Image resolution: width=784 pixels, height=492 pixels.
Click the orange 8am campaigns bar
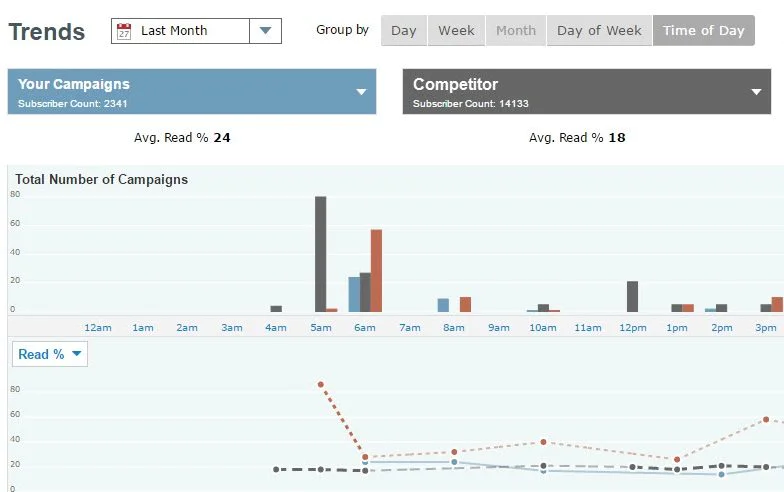point(465,304)
